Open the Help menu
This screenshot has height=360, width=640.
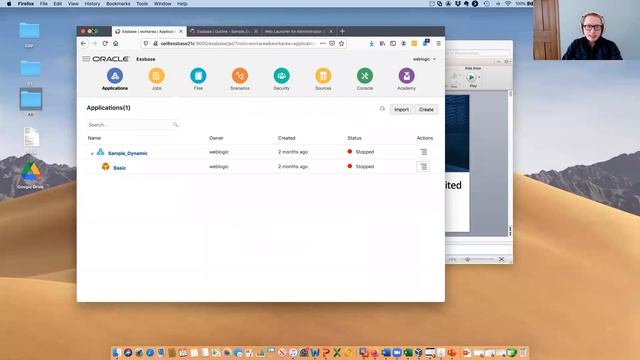click(x=182, y=4)
